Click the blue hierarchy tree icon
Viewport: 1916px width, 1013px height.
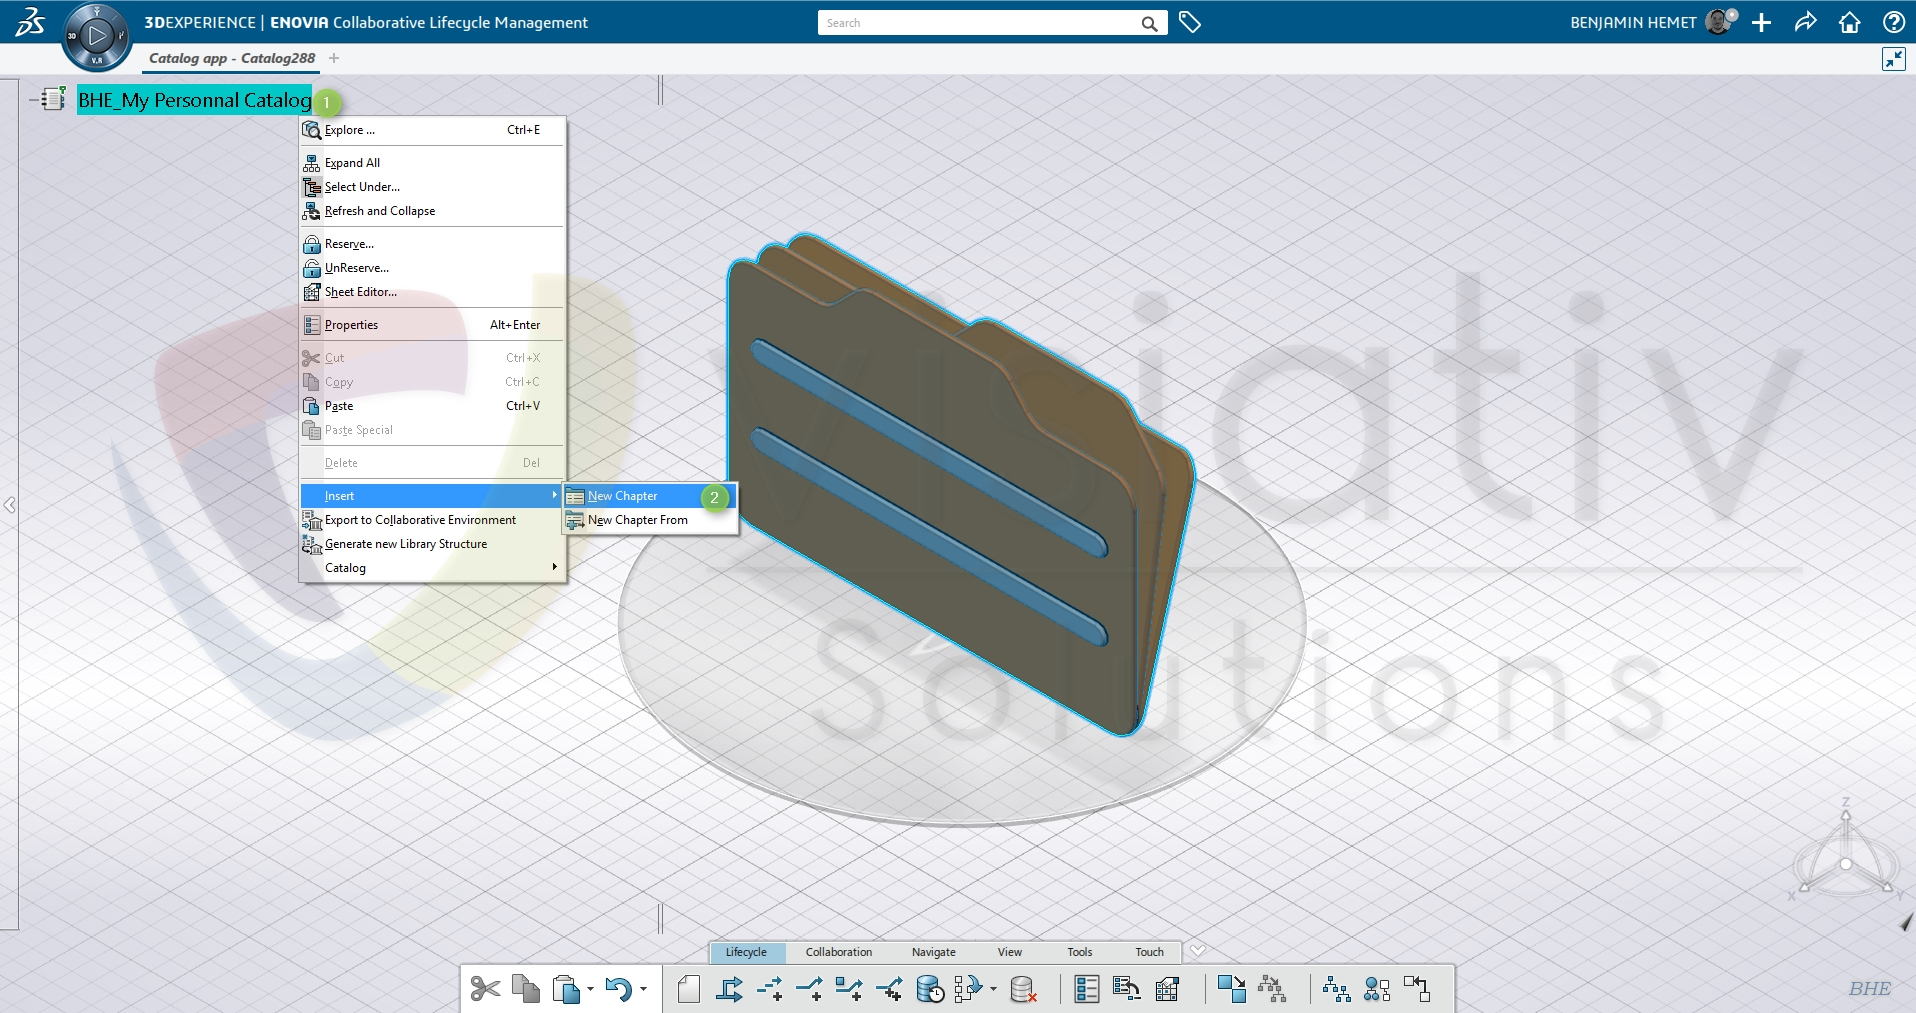pyautogui.click(x=1337, y=989)
